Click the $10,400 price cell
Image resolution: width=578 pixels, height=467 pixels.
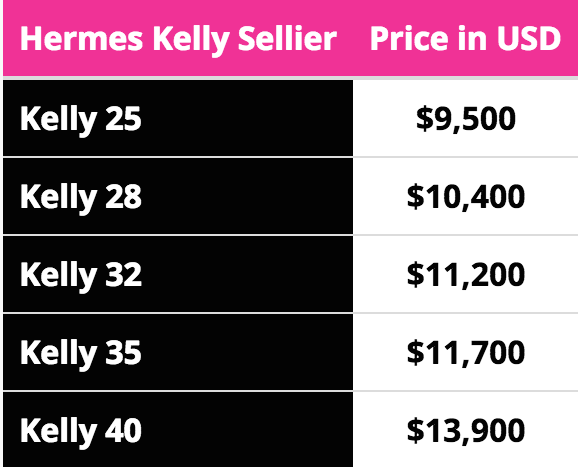coord(466,197)
